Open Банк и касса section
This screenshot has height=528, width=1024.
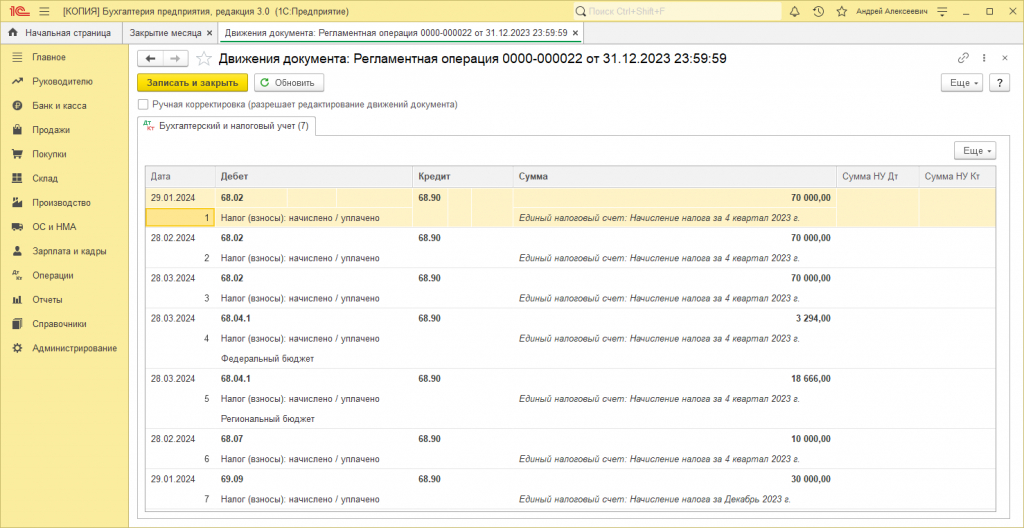[59, 105]
